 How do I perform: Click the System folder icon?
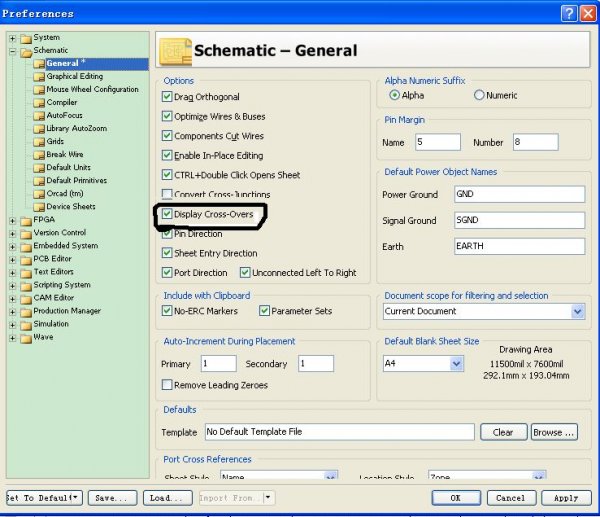click(x=26, y=38)
